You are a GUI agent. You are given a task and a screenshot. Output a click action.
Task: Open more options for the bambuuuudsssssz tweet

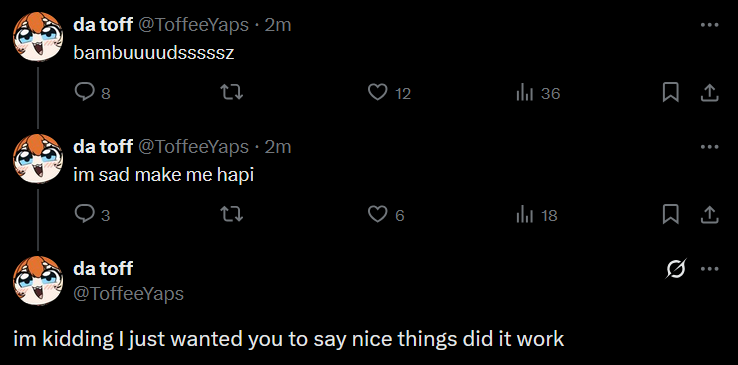pos(710,25)
